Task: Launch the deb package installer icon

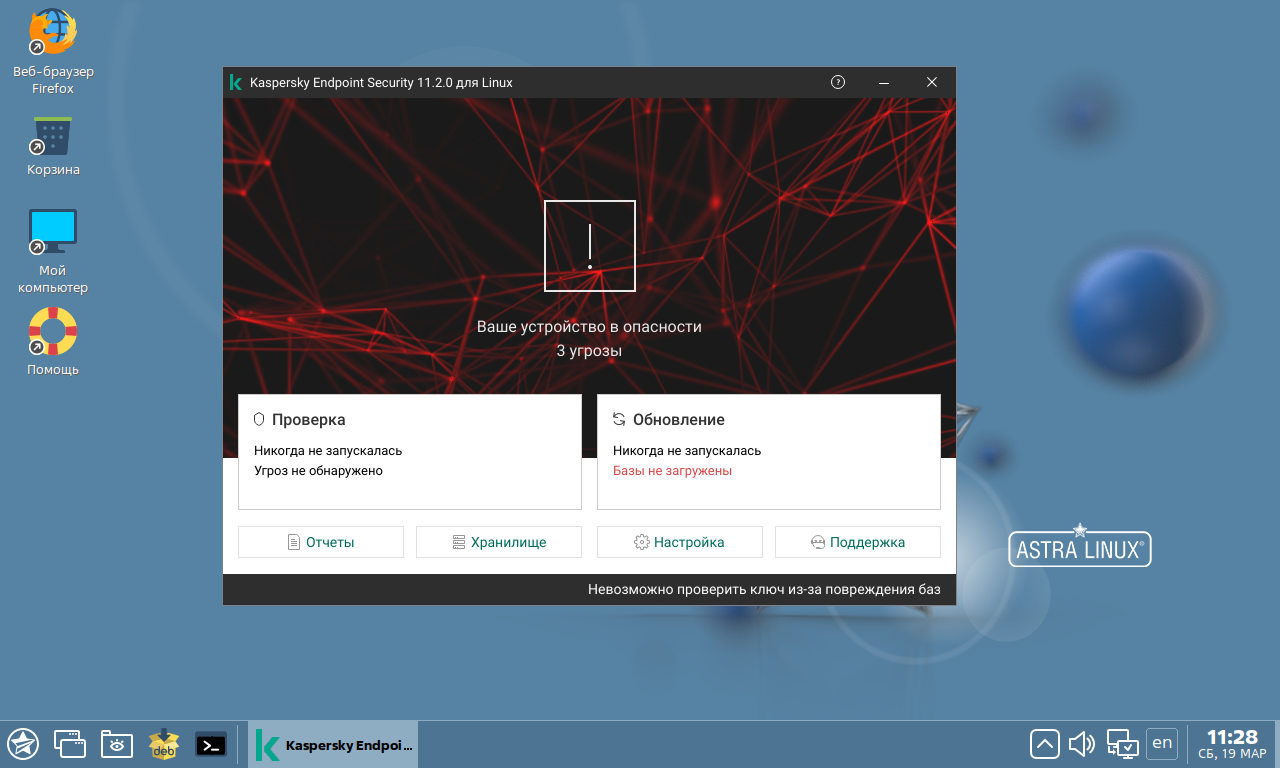Action: tap(164, 744)
